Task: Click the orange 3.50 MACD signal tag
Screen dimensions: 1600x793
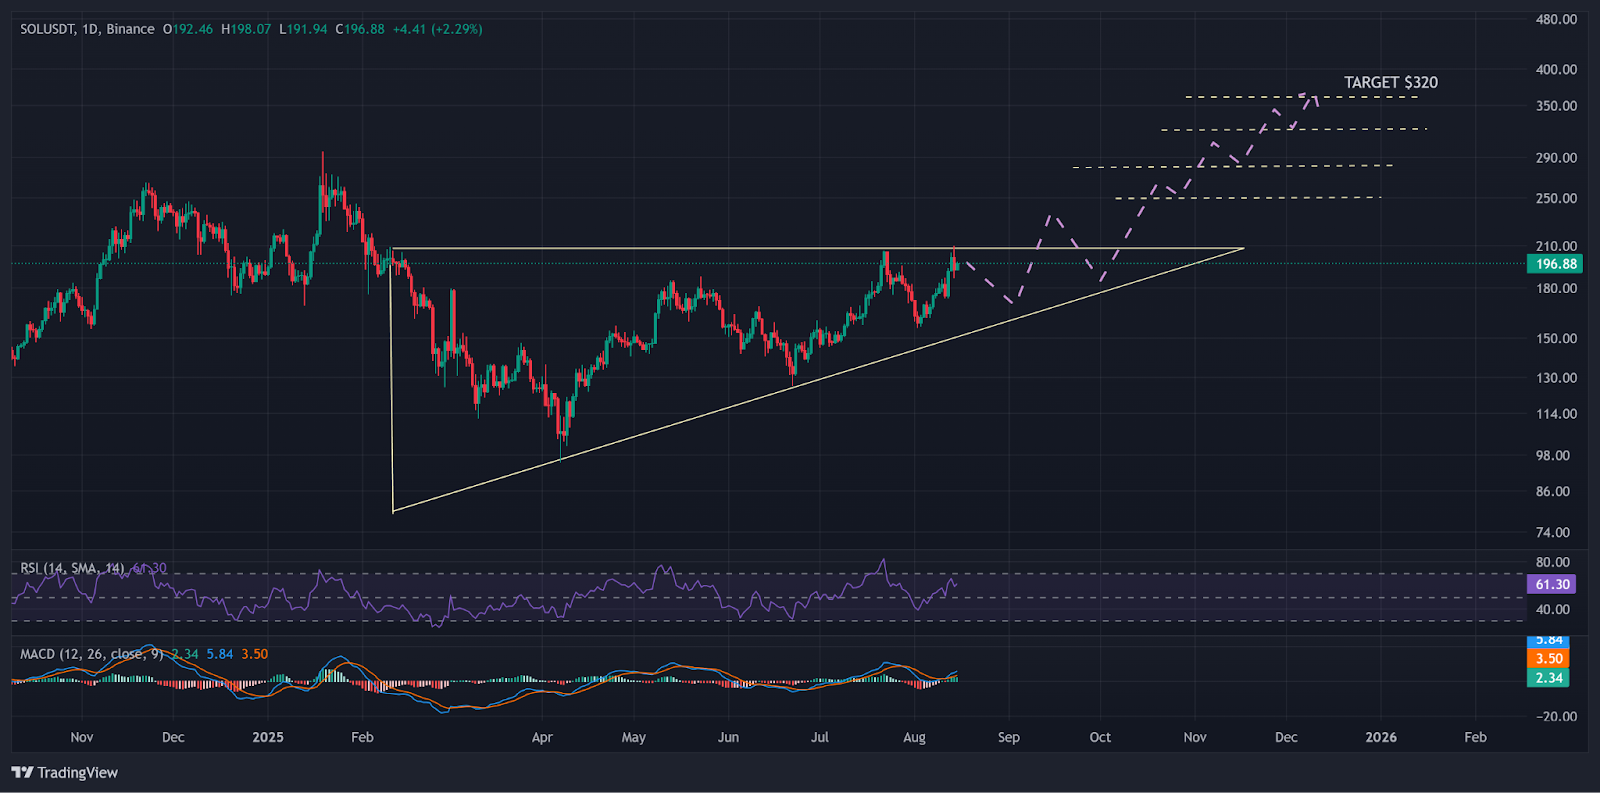Action: point(1549,659)
